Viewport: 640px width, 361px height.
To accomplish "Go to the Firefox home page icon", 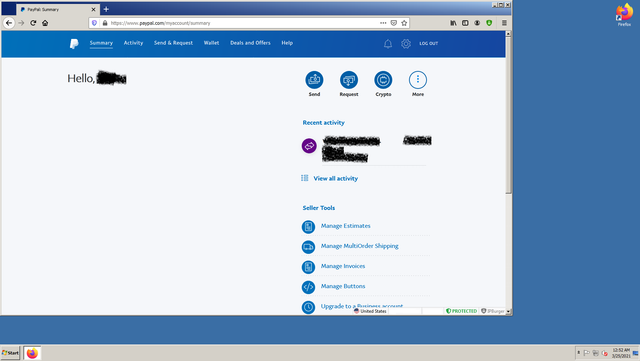I will [x=45, y=23].
